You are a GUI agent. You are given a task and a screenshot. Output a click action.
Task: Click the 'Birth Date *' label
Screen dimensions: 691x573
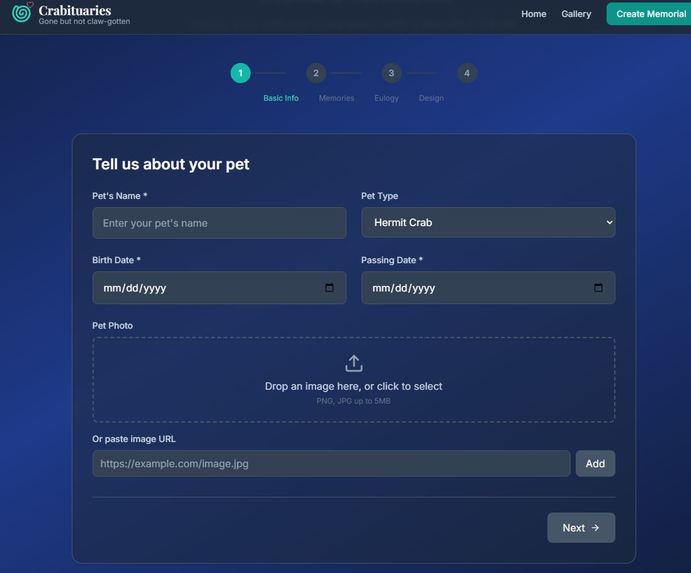[116, 260]
